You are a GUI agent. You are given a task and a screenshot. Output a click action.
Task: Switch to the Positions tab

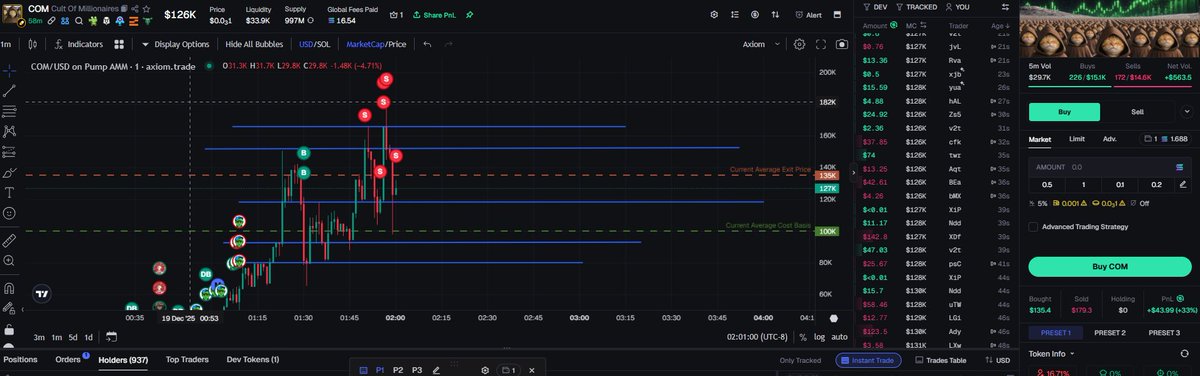(x=20, y=359)
